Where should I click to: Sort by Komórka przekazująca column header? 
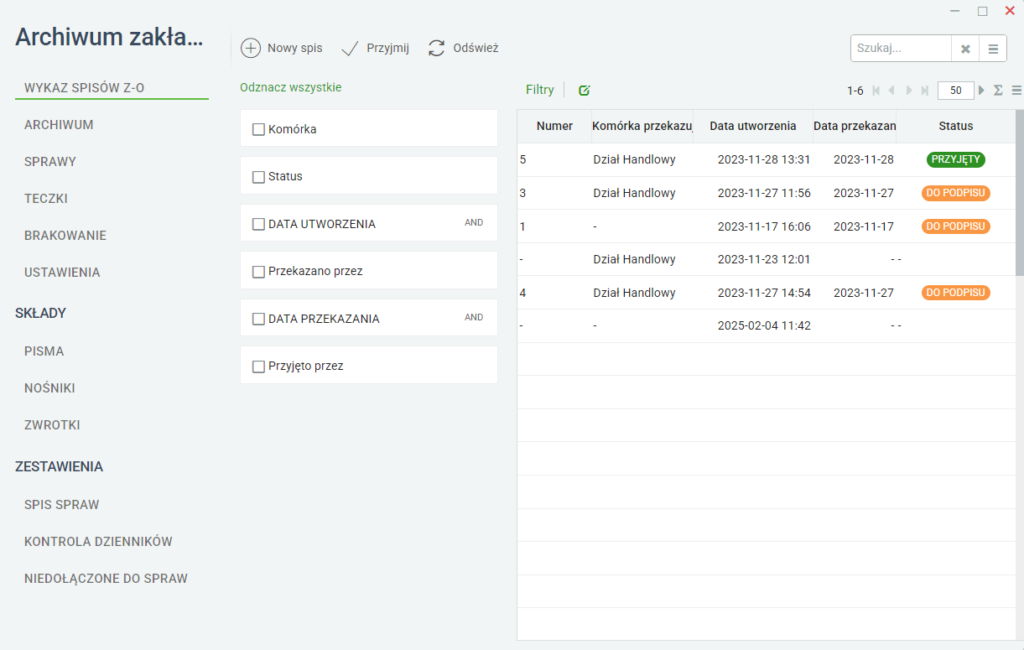tap(642, 126)
